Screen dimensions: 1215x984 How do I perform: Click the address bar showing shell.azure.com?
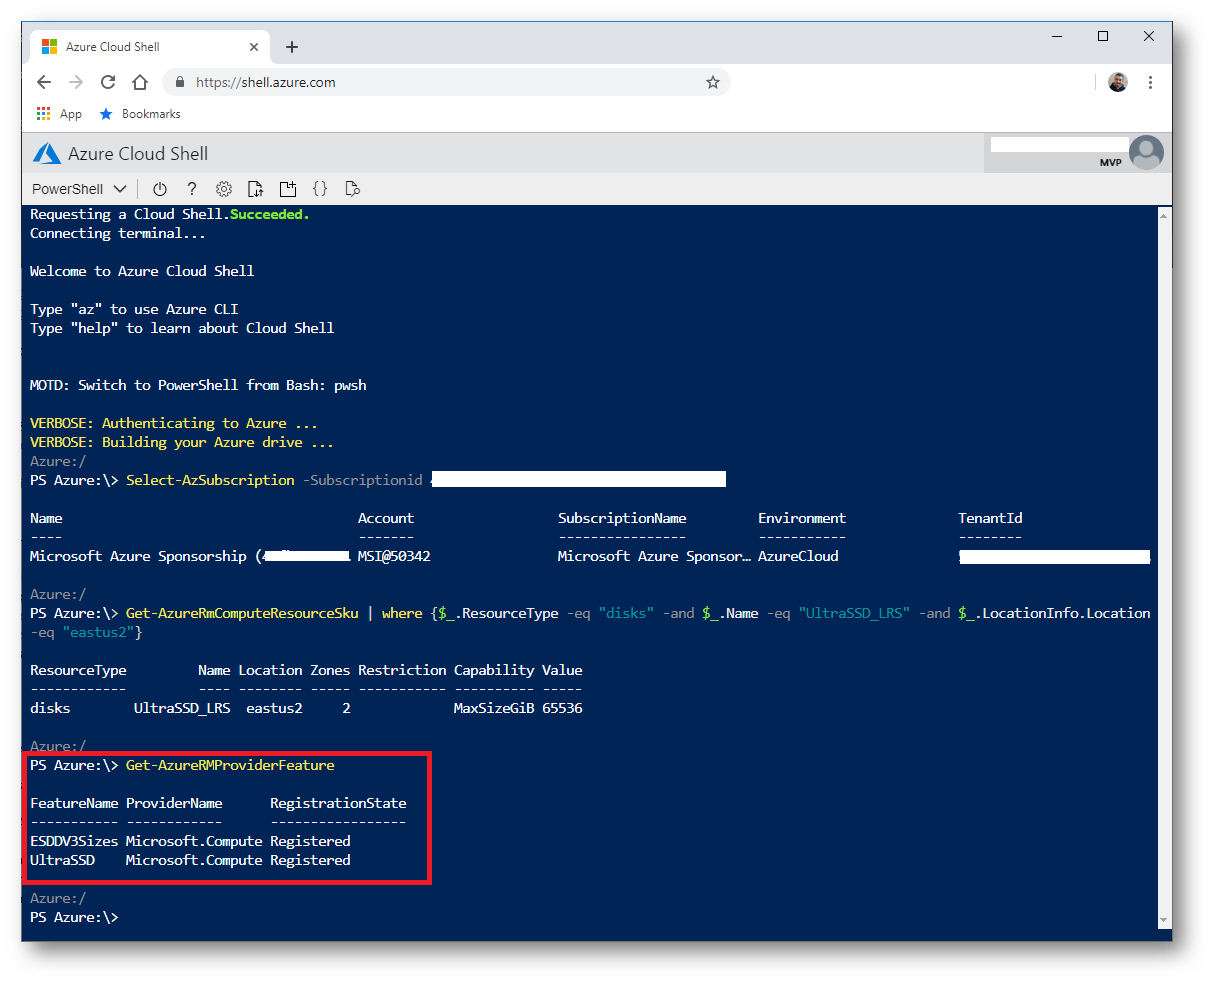(x=447, y=82)
